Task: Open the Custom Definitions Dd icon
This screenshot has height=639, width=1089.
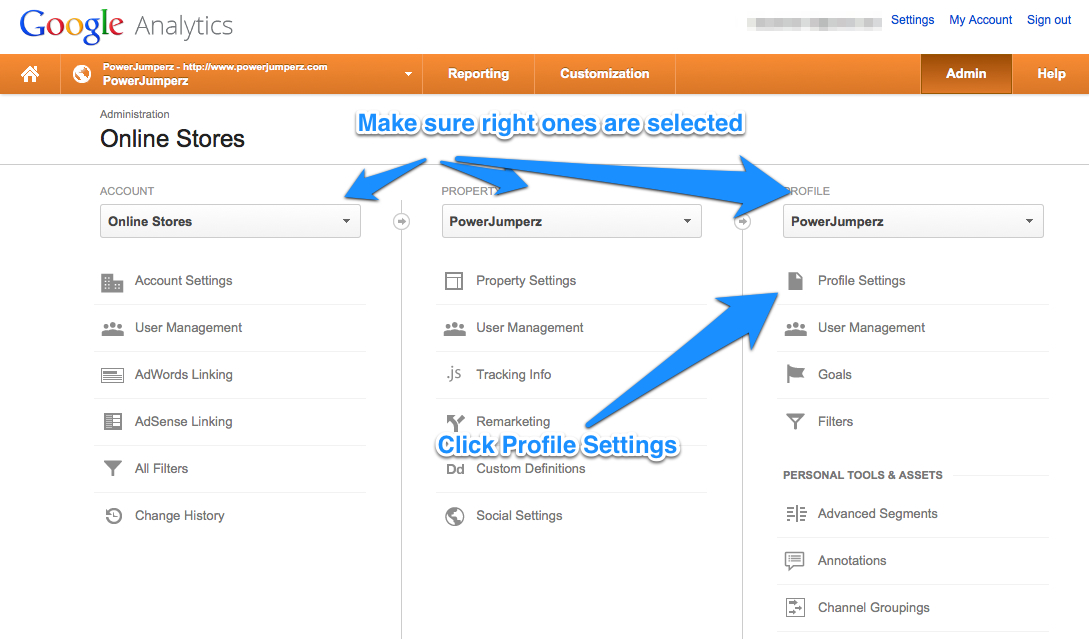Action: click(x=455, y=470)
